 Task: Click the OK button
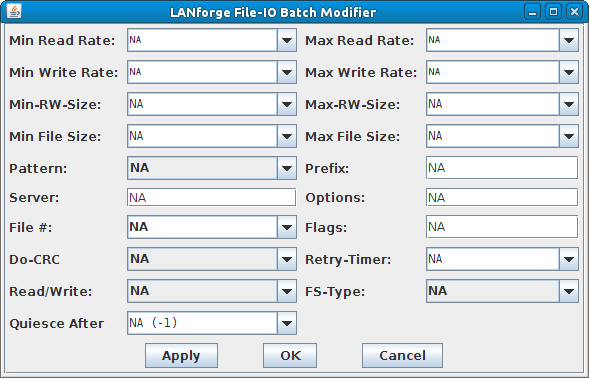pyautogui.click(x=290, y=355)
